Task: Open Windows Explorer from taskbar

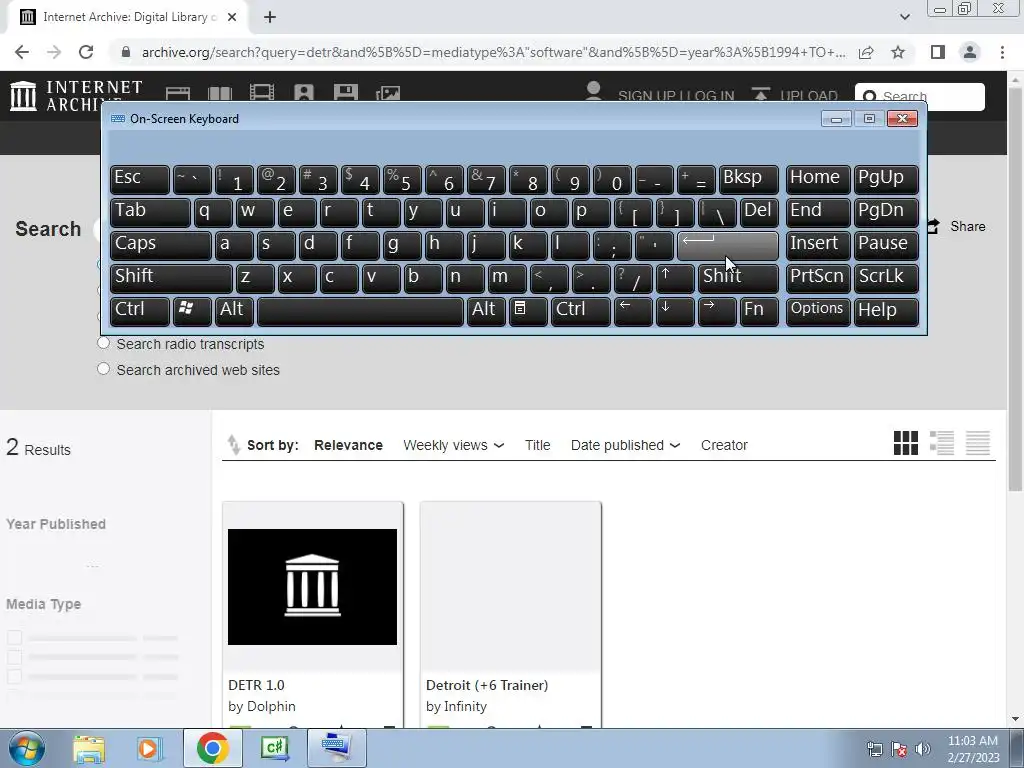Action: tap(89, 748)
